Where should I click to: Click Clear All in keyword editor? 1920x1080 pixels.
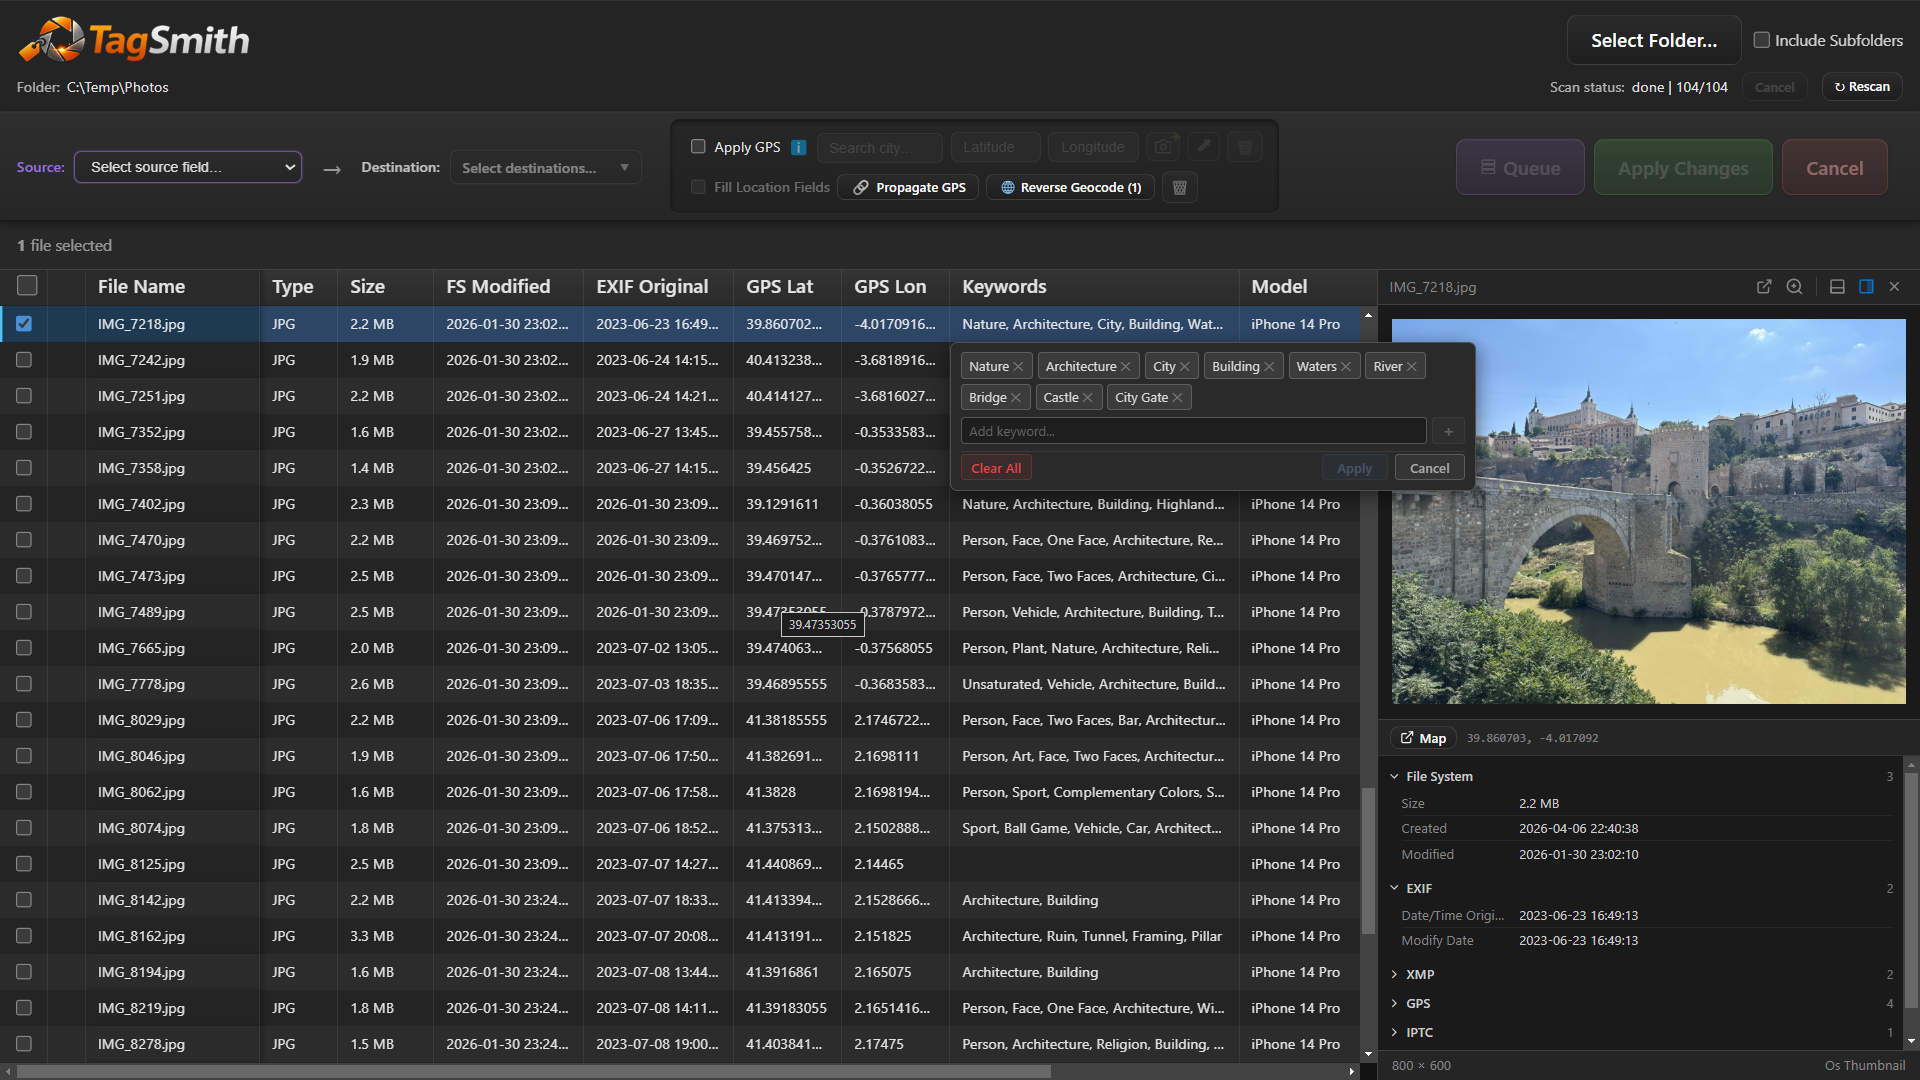[x=996, y=468]
